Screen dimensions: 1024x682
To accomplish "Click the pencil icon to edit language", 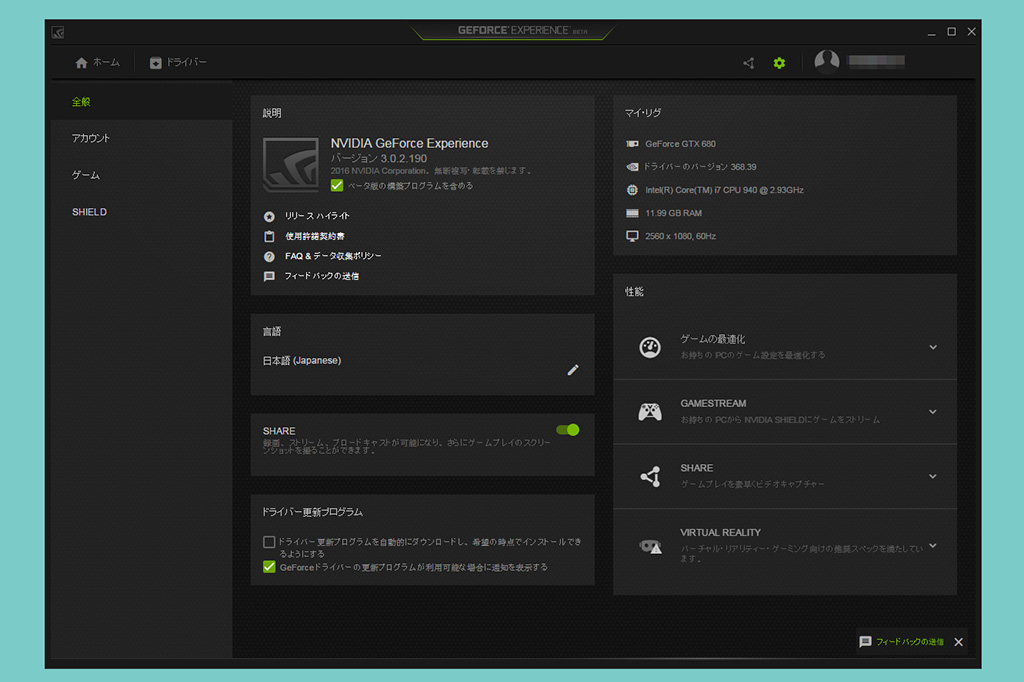I will point(572,370).
